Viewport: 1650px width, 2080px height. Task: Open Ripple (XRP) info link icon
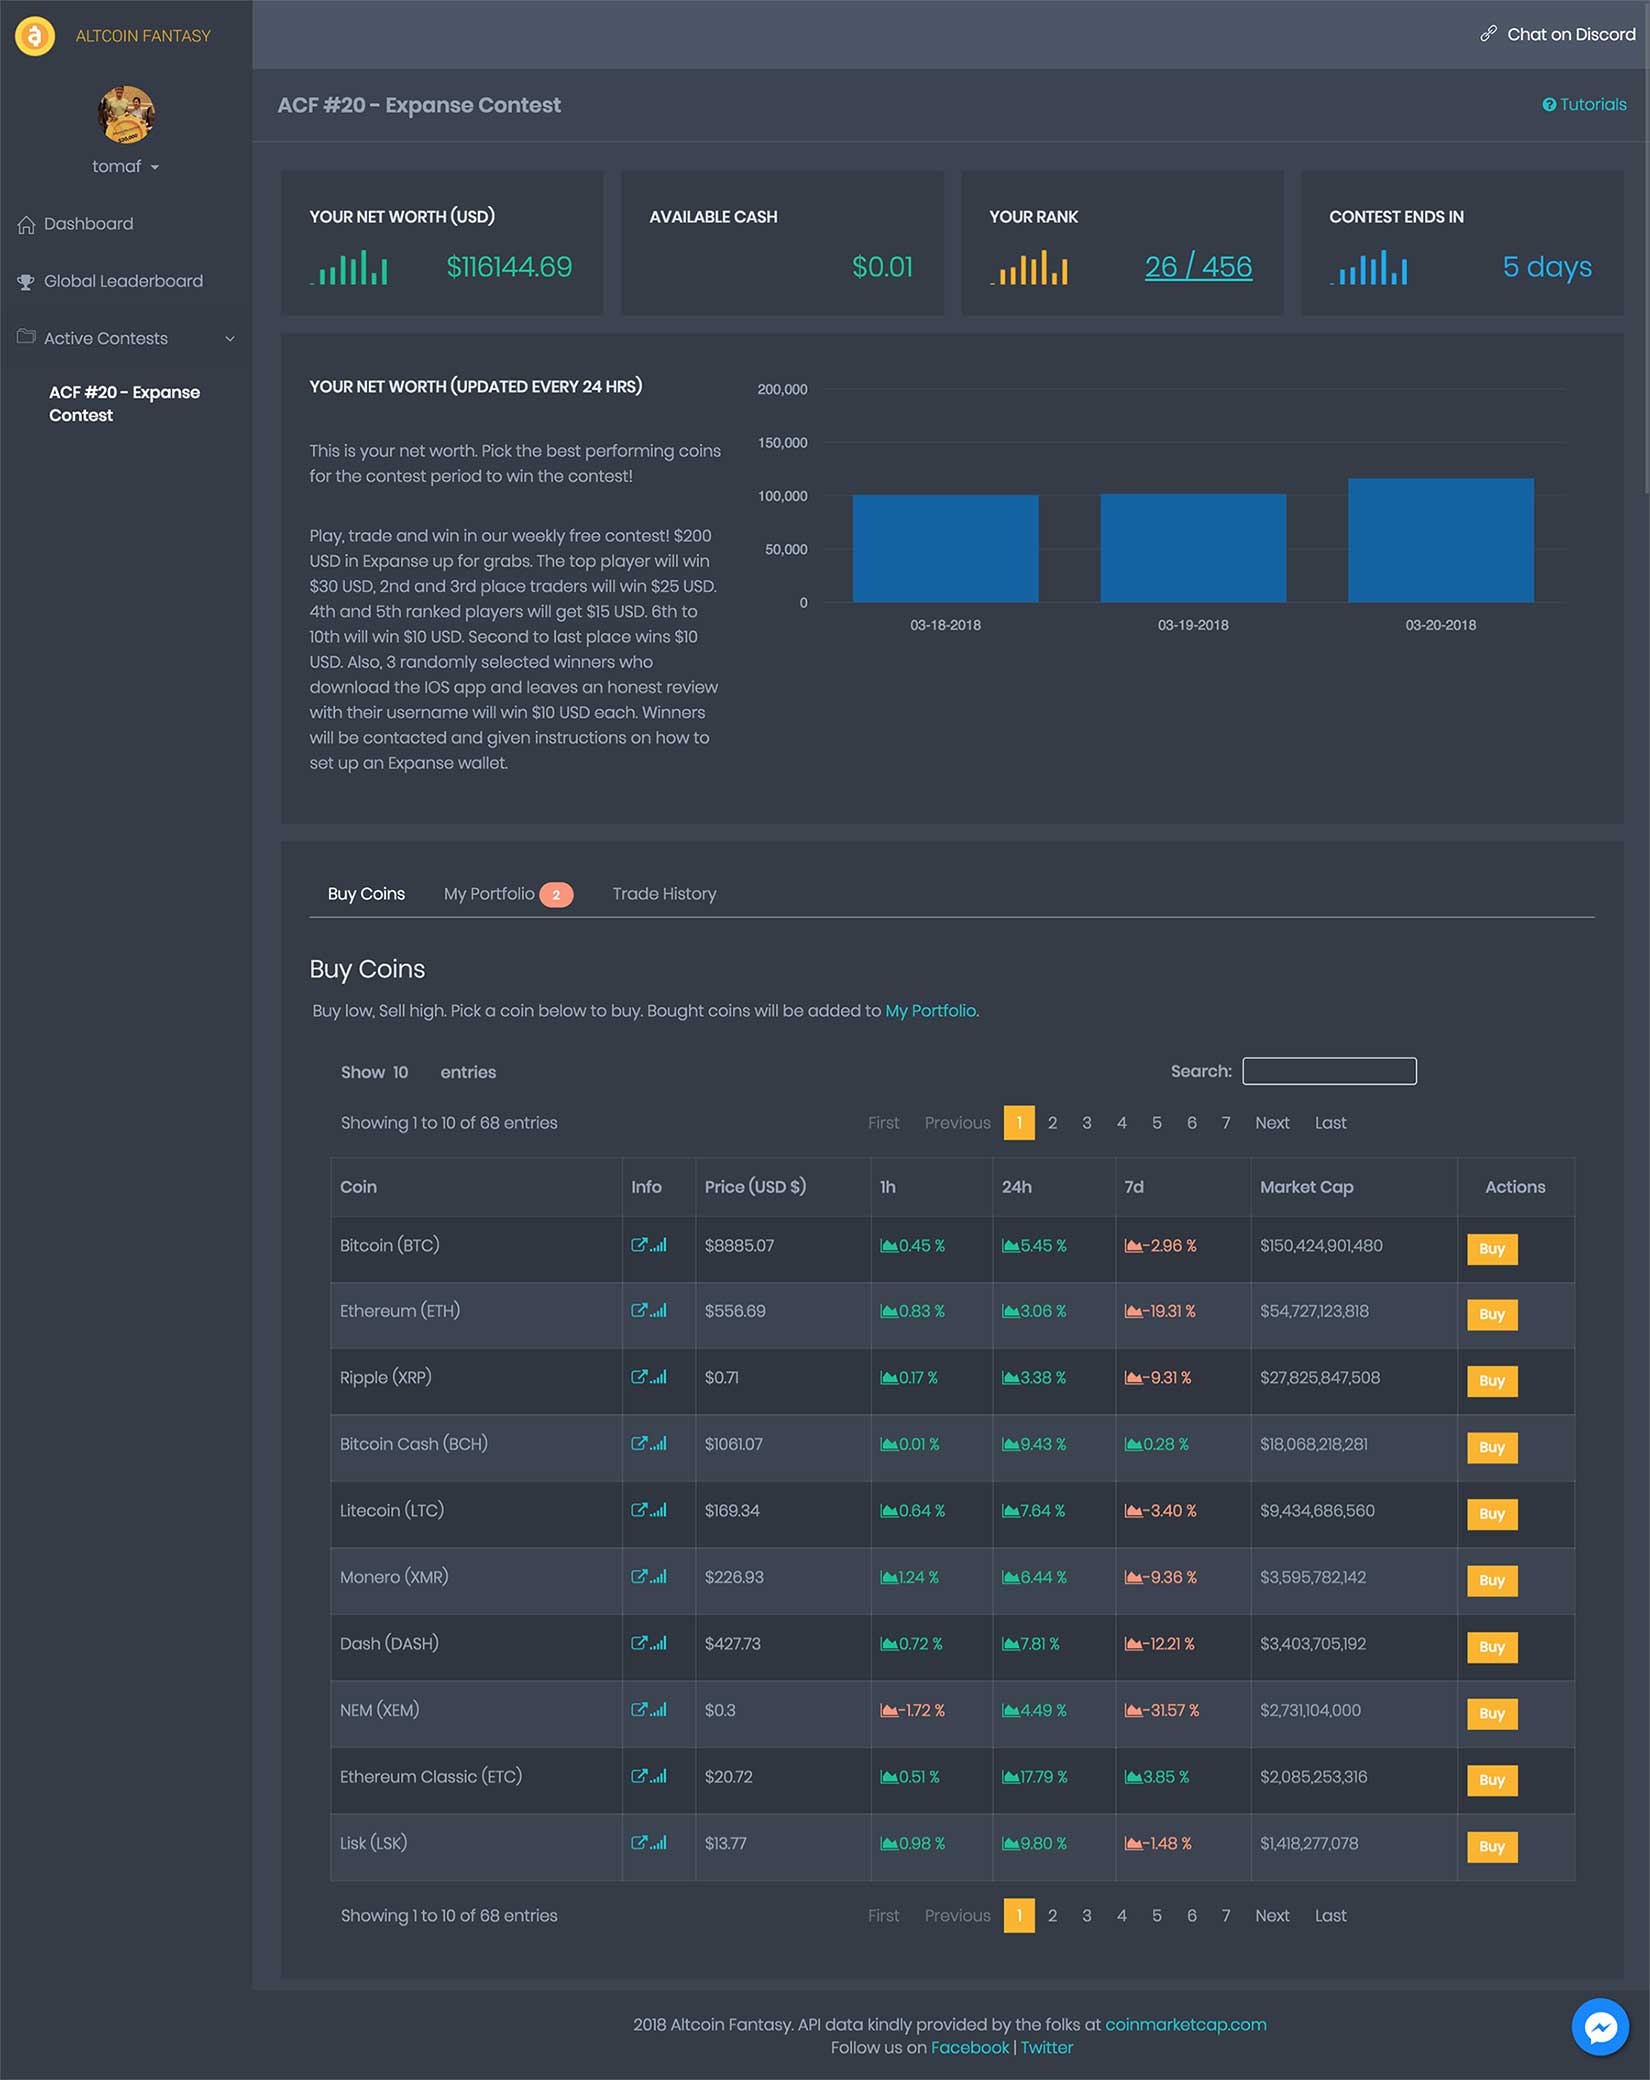point(639,1378)
